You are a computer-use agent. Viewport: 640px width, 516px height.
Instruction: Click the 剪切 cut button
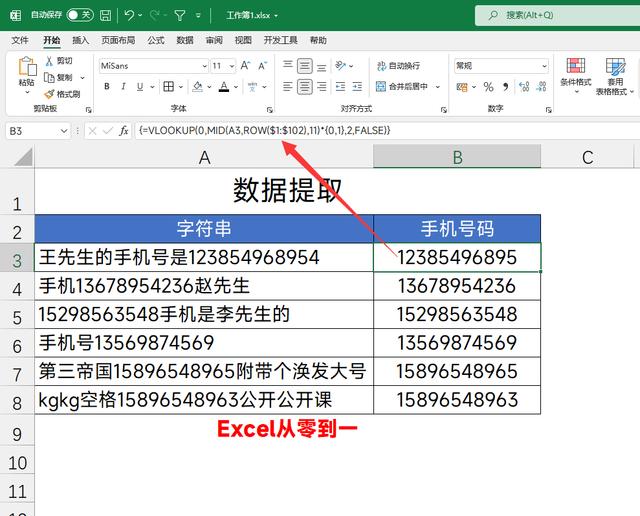click(x=58, y=61)
